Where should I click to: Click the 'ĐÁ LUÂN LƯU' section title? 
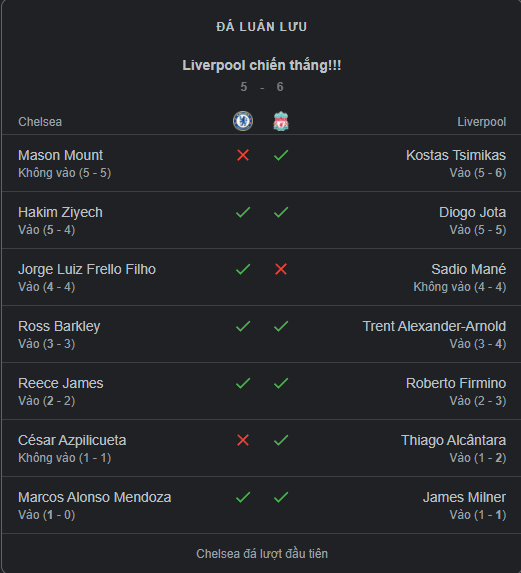(262, 27)
